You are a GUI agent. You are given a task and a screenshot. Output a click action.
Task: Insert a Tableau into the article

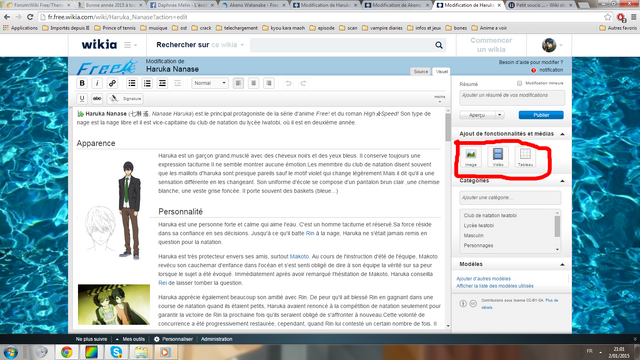[x=525, y=157]
